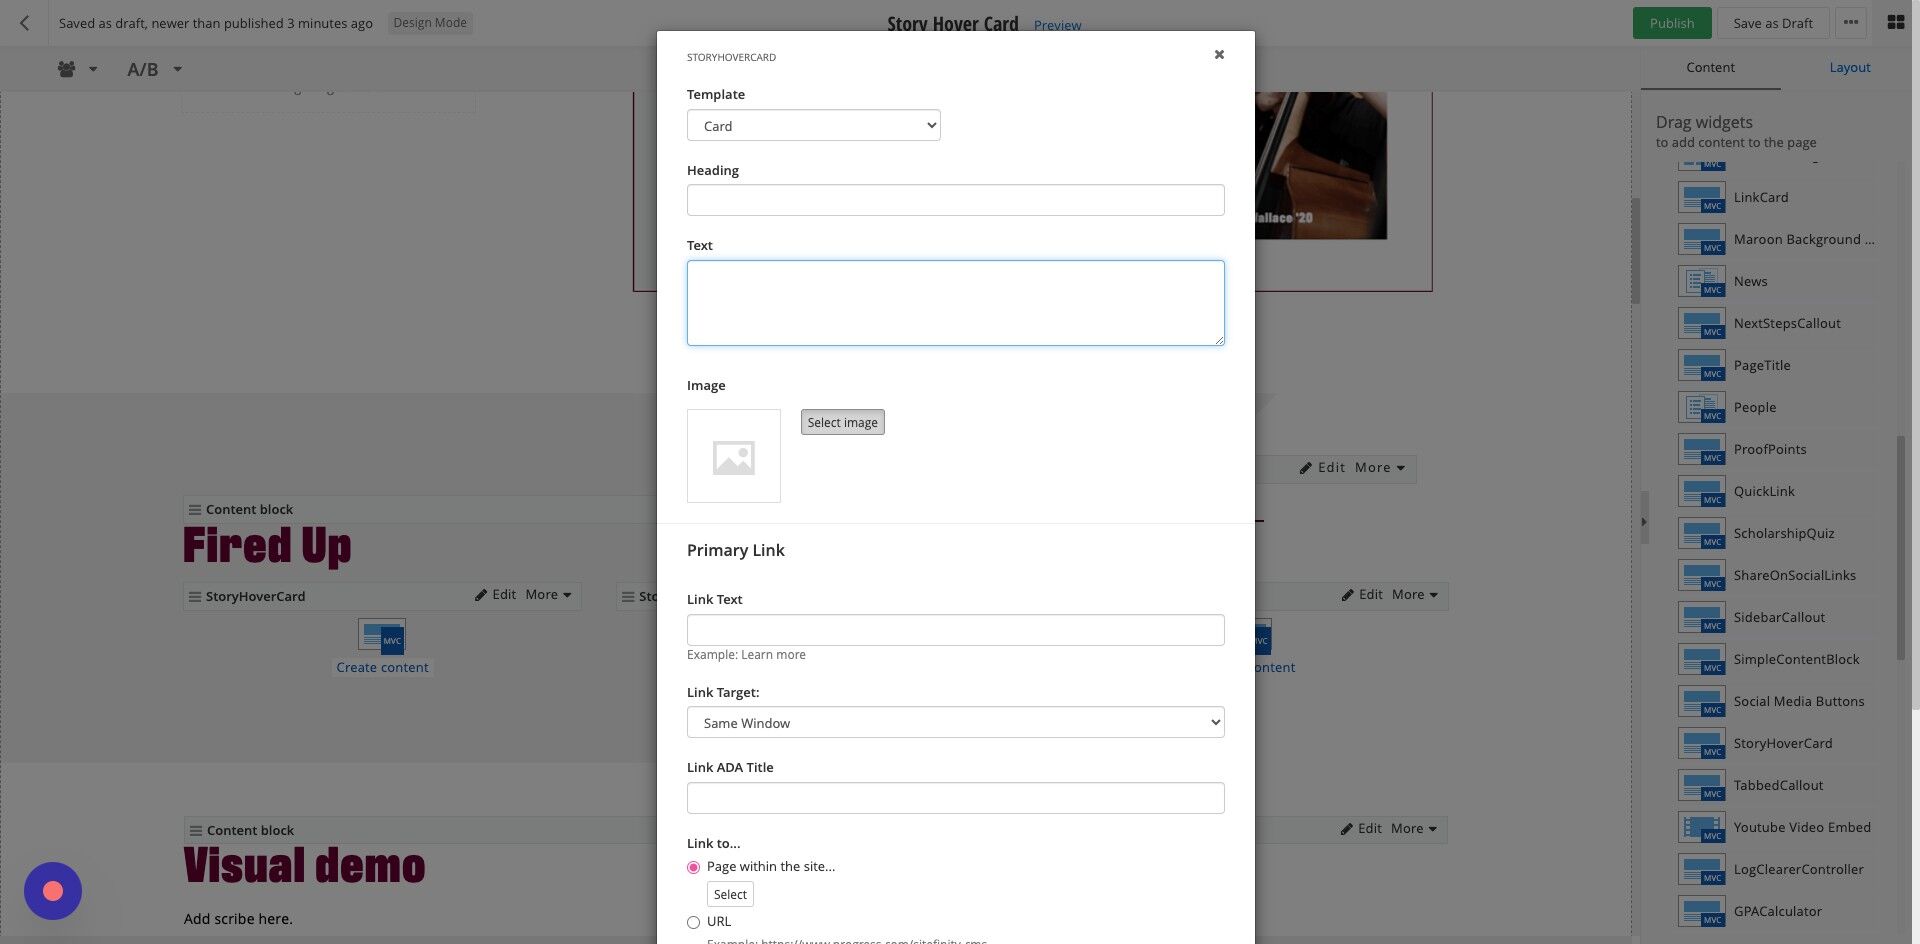Click the LogClearerController widget icon
This screenshot has height=944, width=1920.
[1702, 870]
